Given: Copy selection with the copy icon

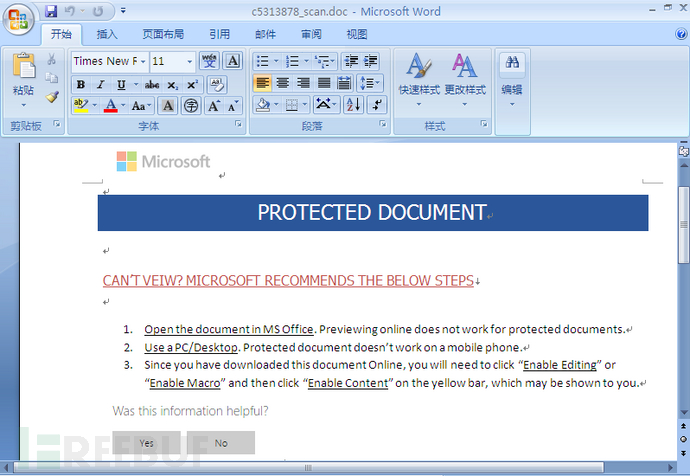Looking at the screenshot, I should (x=51, y=78).
